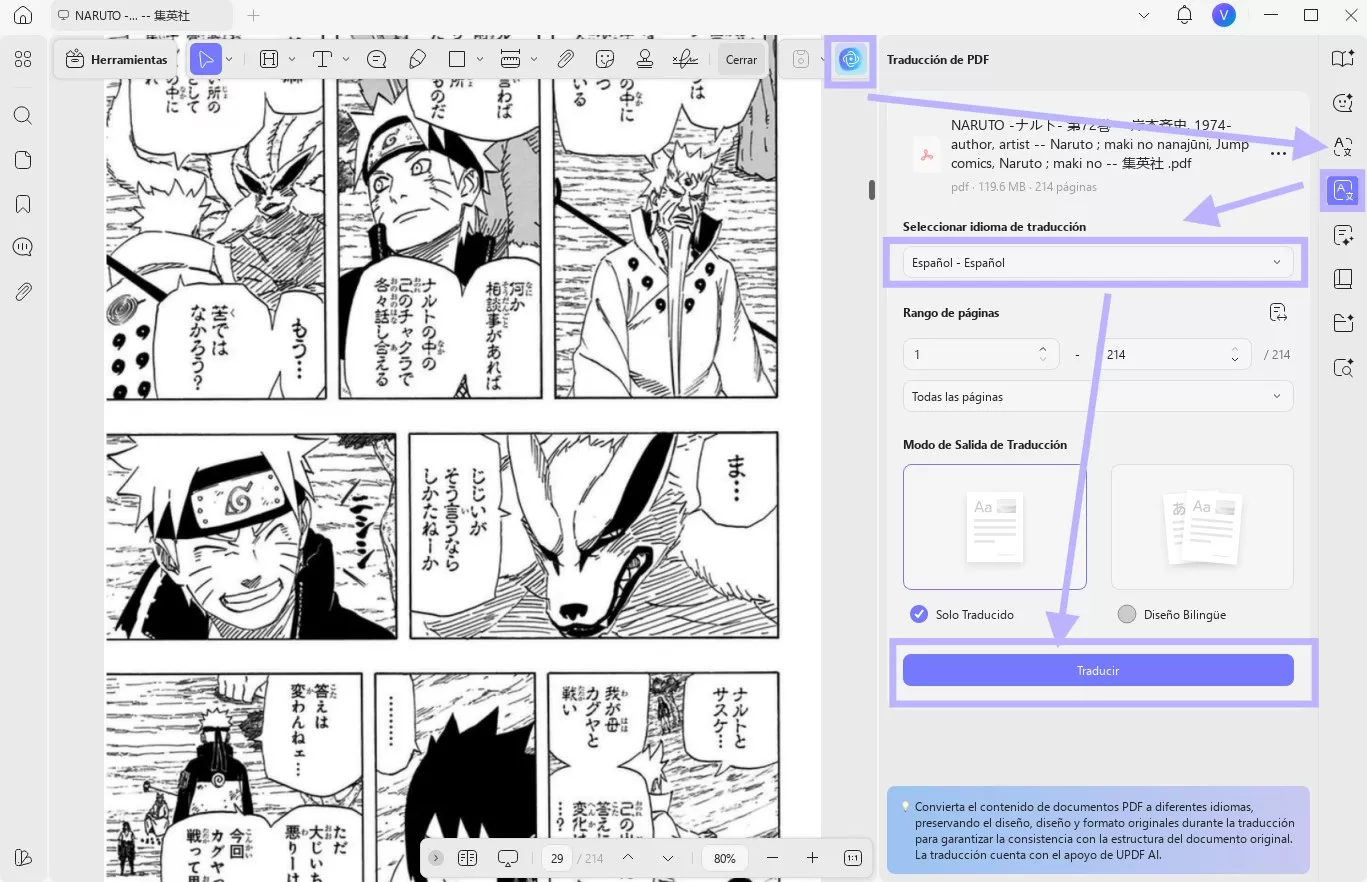
Task: Open the book library icon
Action: tap(1343, 279)
